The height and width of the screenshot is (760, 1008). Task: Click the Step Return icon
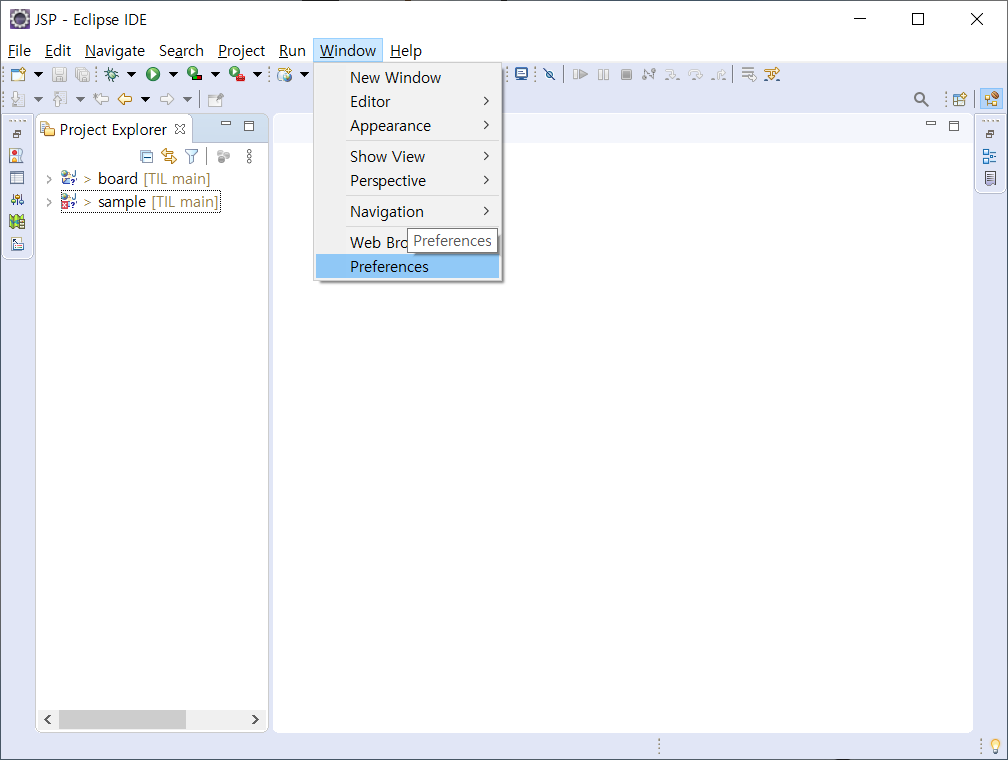(x=719, y=75)
